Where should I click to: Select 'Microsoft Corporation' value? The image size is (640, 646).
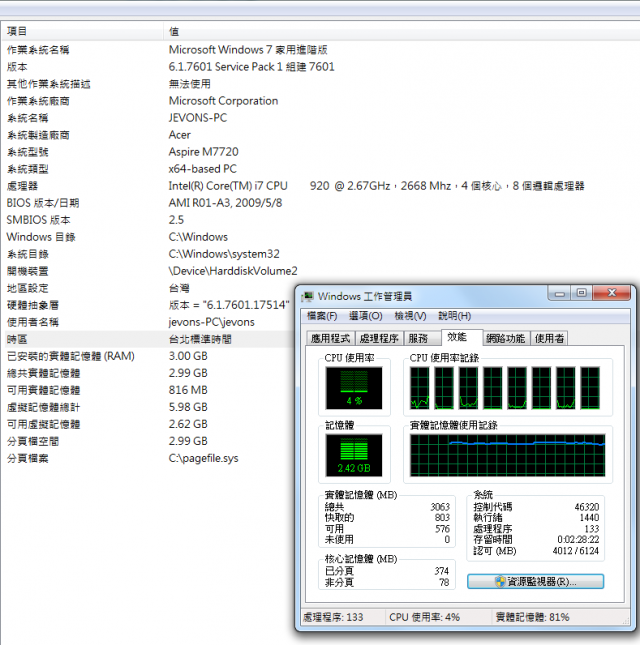223,101
